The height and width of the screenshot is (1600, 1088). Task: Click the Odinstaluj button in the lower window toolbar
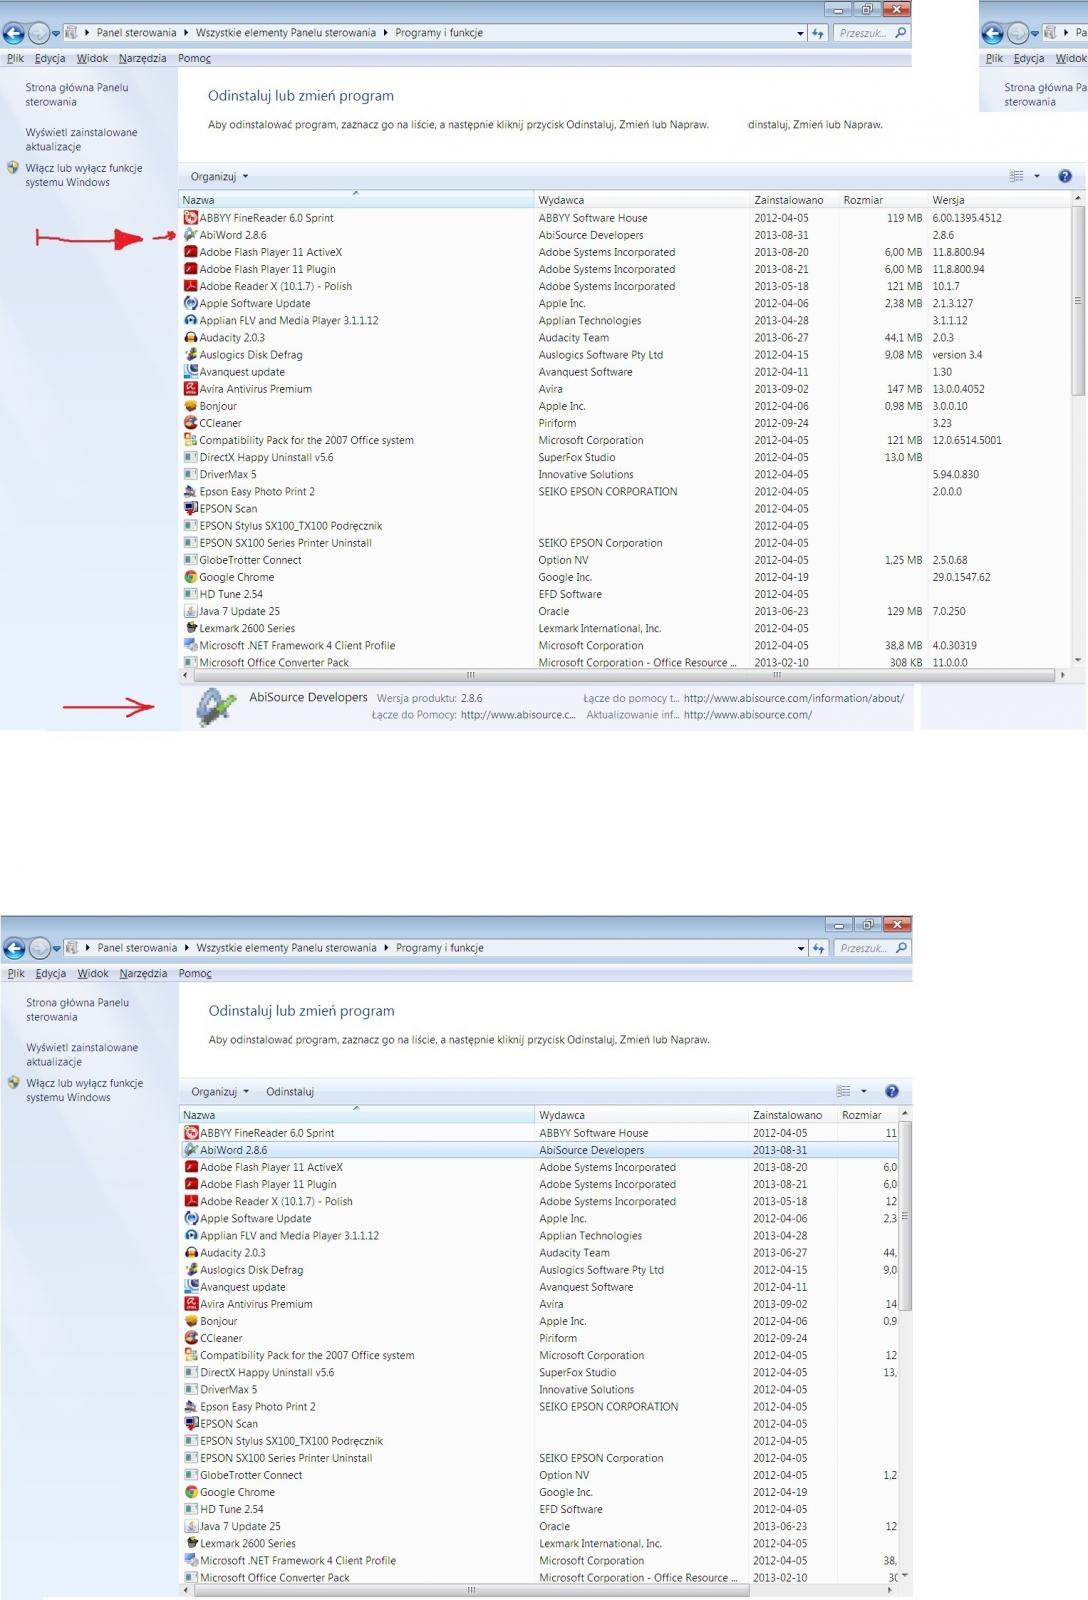click(x=290, y=1092)
